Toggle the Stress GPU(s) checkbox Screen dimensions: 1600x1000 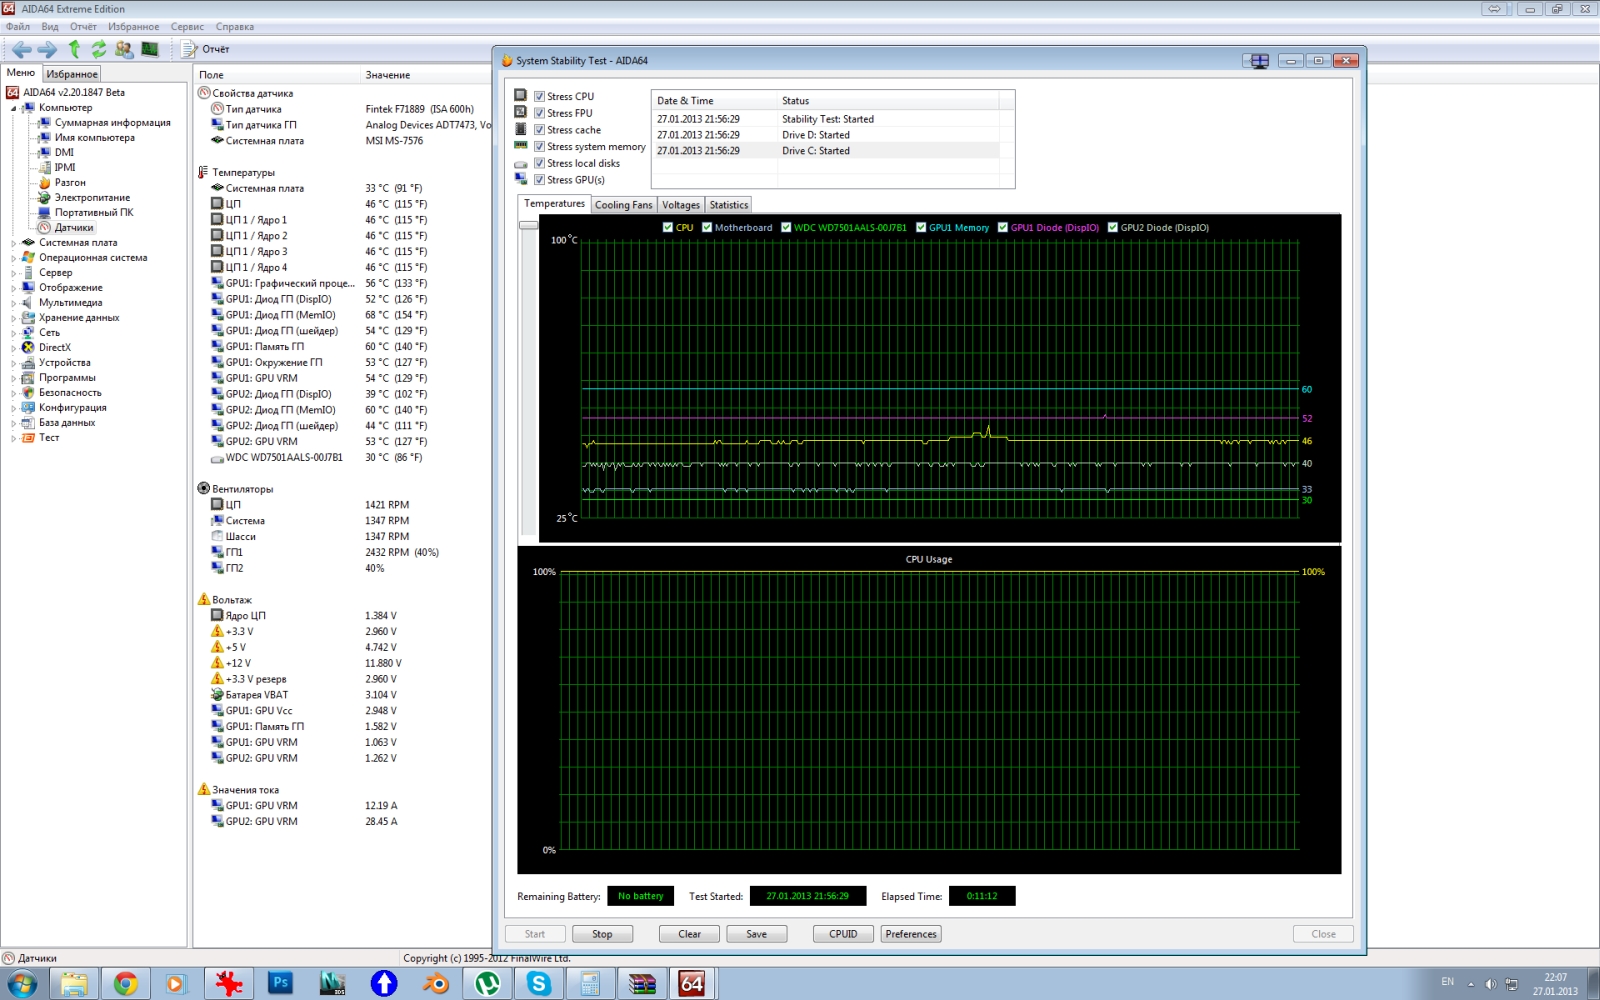(x=539, y=180)
